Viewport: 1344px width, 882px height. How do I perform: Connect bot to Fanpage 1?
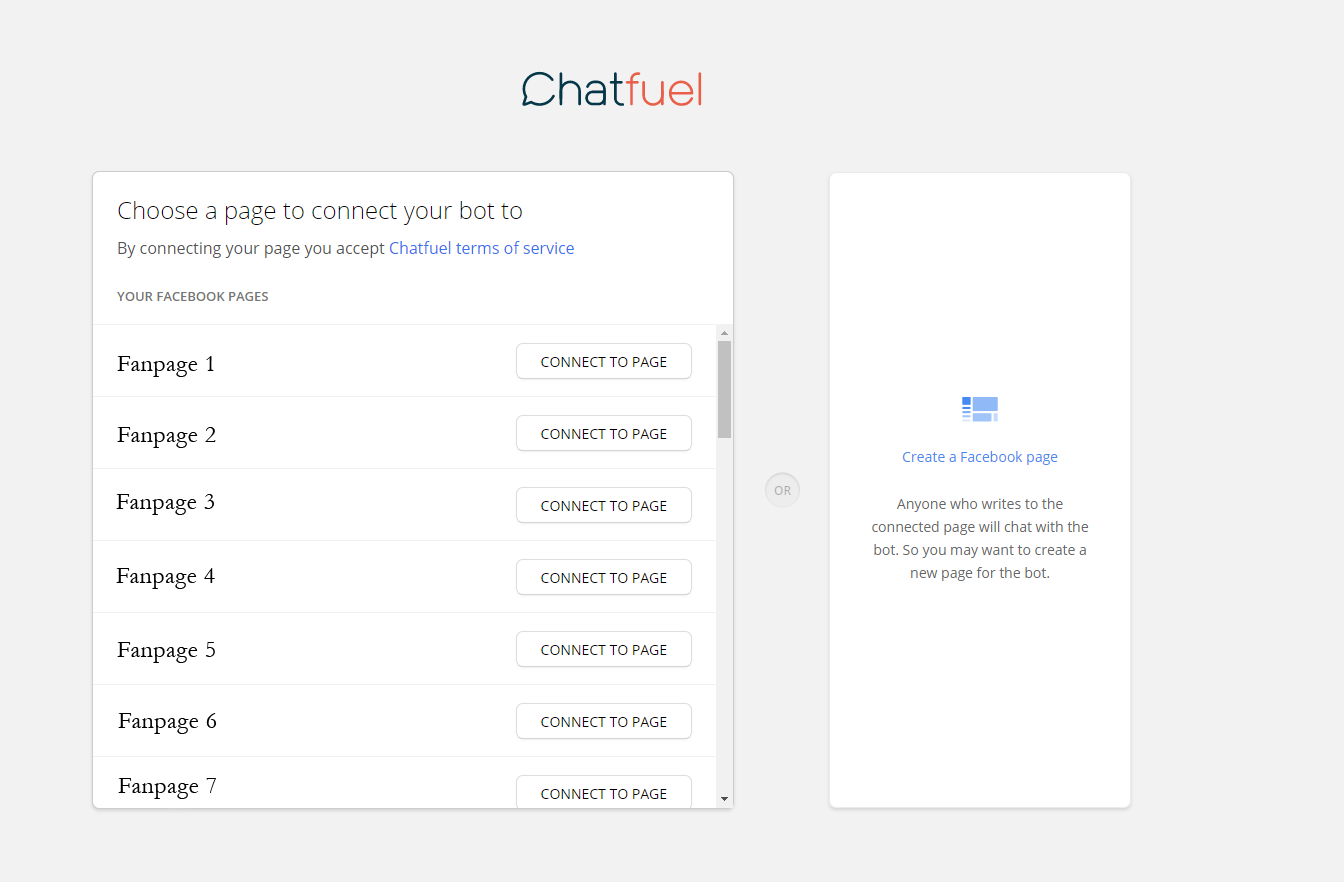pyautogui.click(x=603, y=362)
